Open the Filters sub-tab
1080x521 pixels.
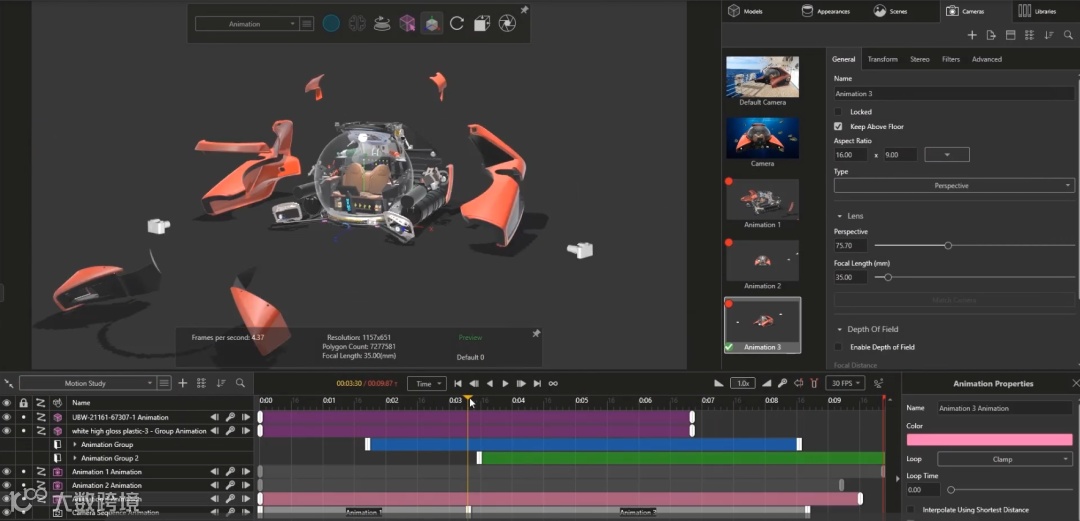point(951,59)
